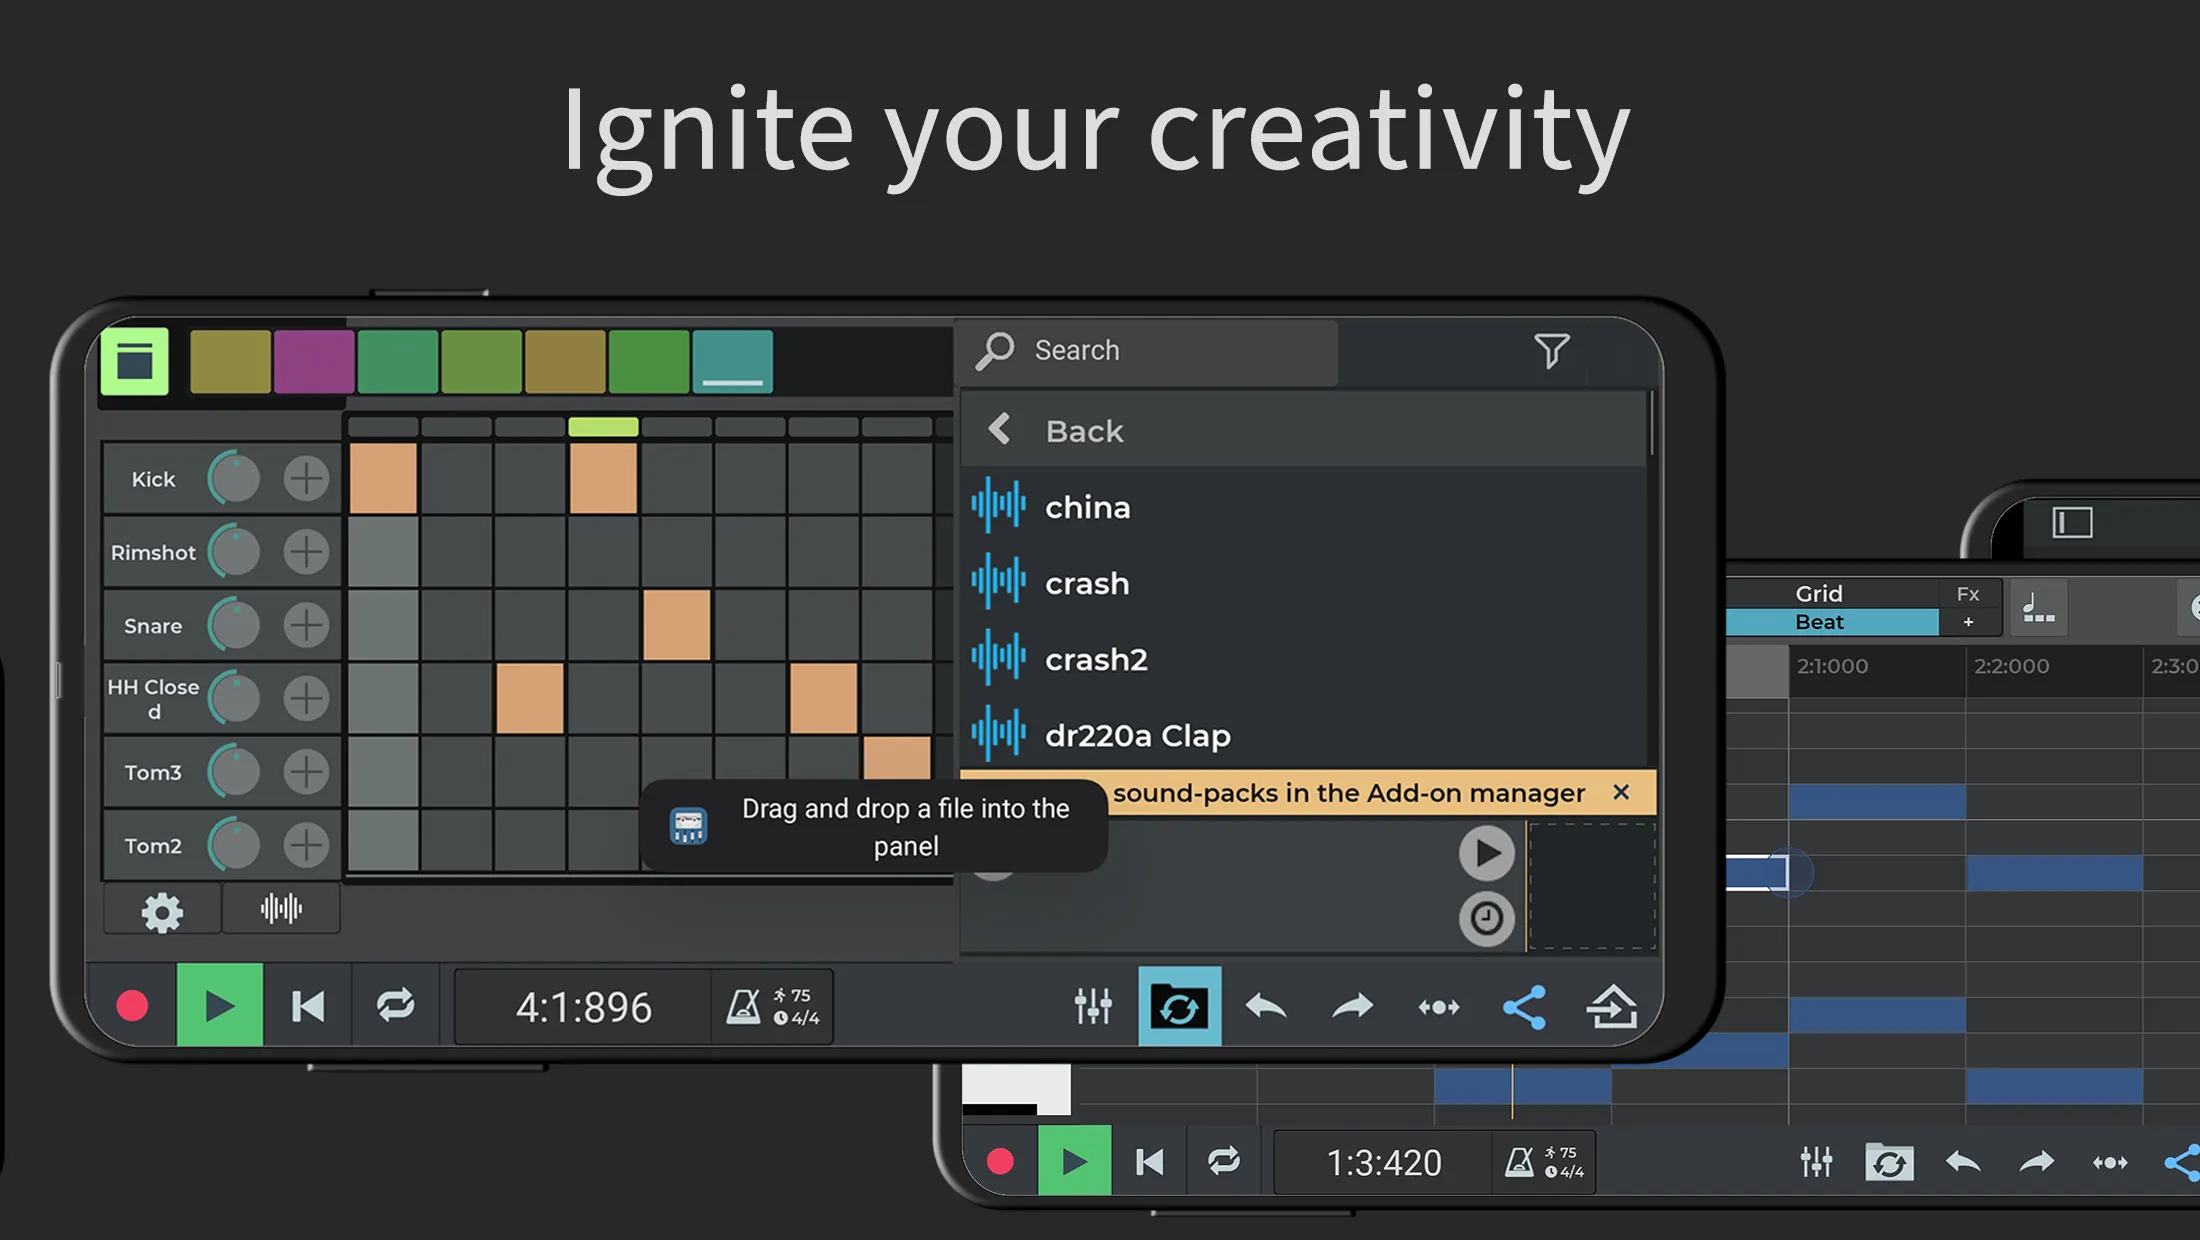Click the waveform/audio editor icon
2200x1240 pixels.
(x=278, y=909)
